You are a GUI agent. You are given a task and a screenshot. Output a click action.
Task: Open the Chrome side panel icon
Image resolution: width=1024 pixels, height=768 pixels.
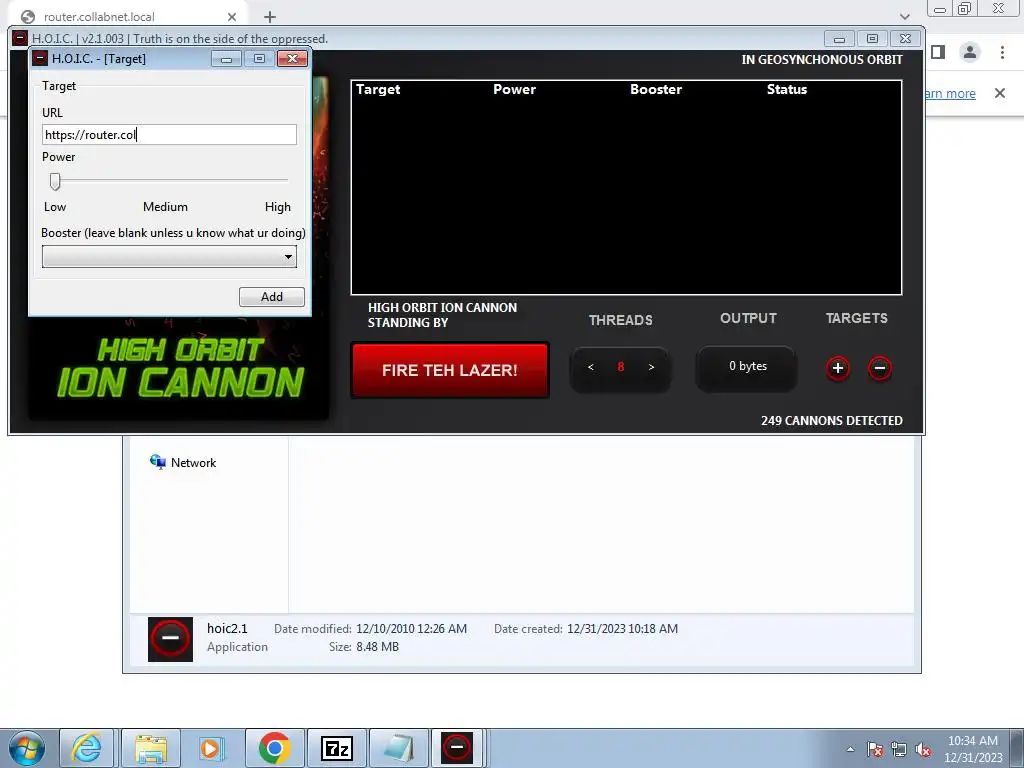pyautogui.click(x=938, y=52)
